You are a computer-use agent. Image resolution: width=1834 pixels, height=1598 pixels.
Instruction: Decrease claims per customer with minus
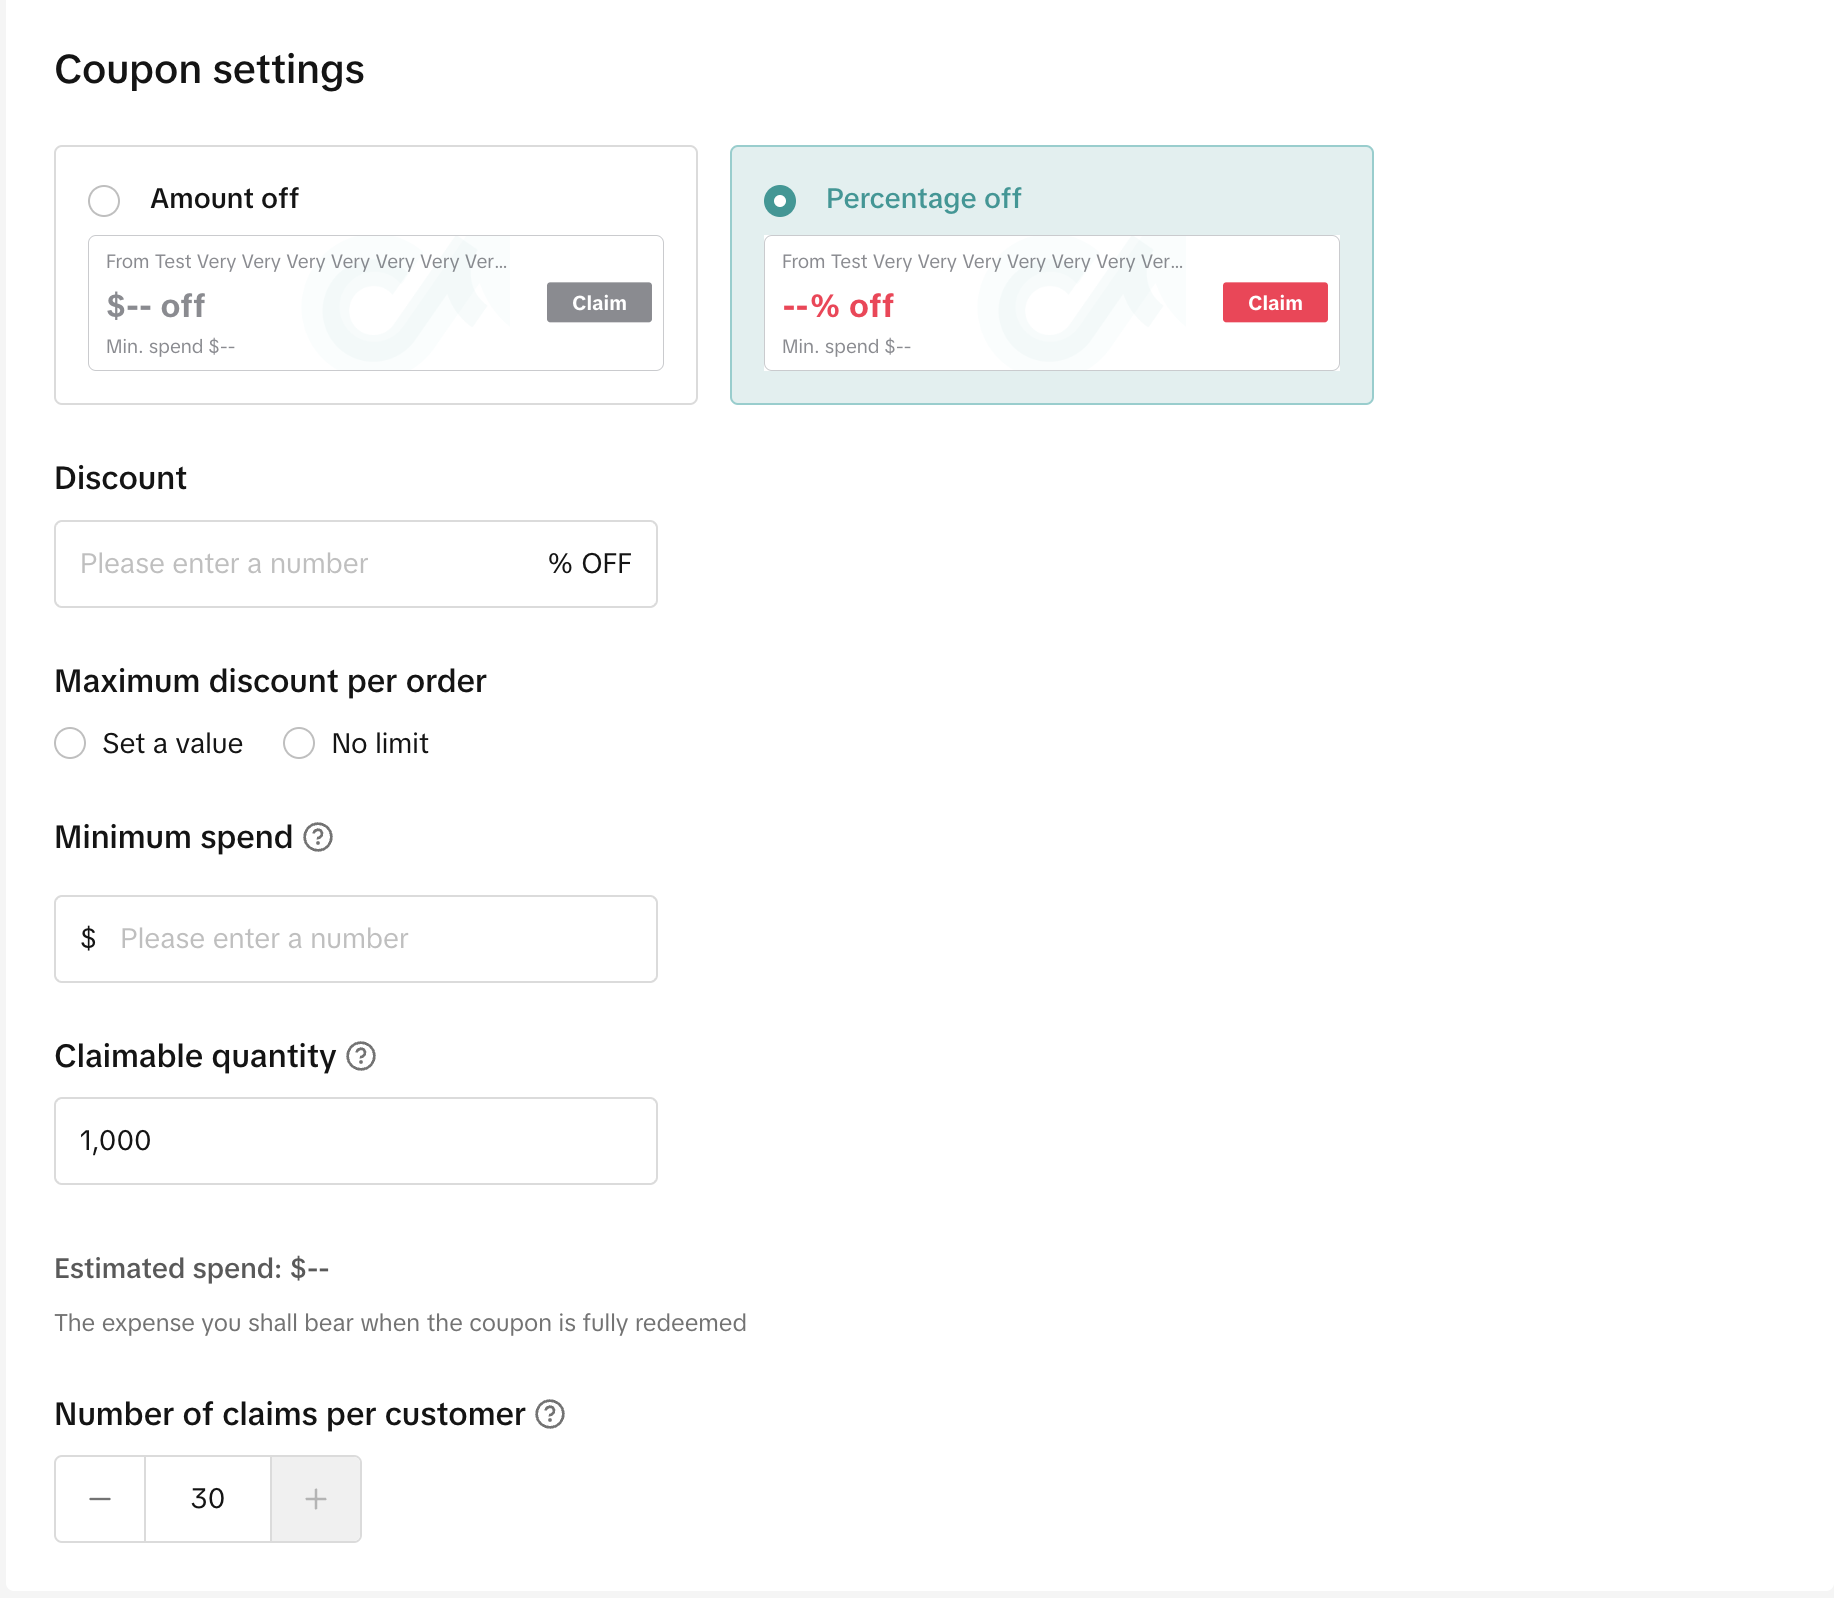click(x=100, y=1499)
